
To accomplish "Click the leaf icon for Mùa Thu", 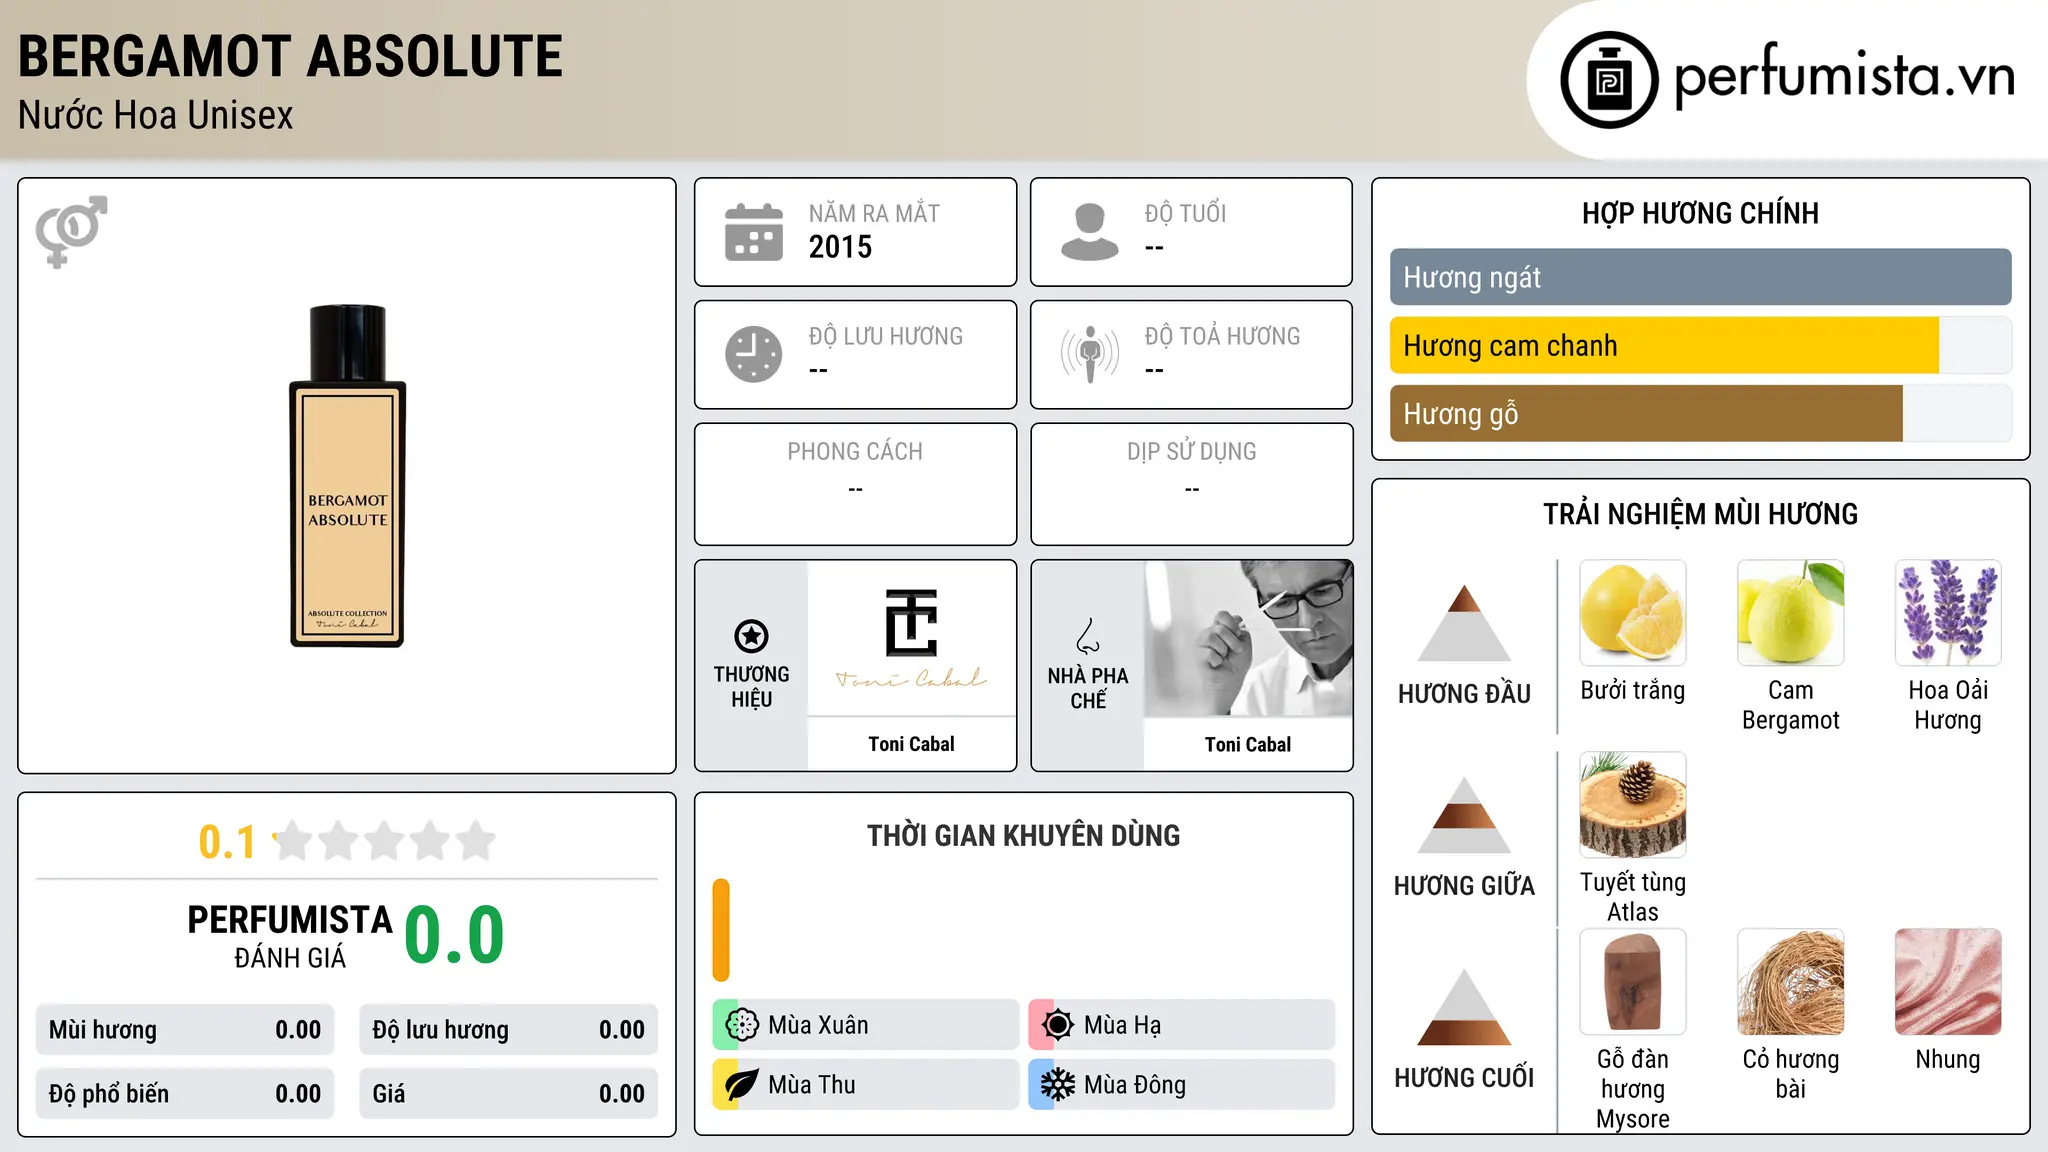I will pyautogui.click(x=742, y=1084).
